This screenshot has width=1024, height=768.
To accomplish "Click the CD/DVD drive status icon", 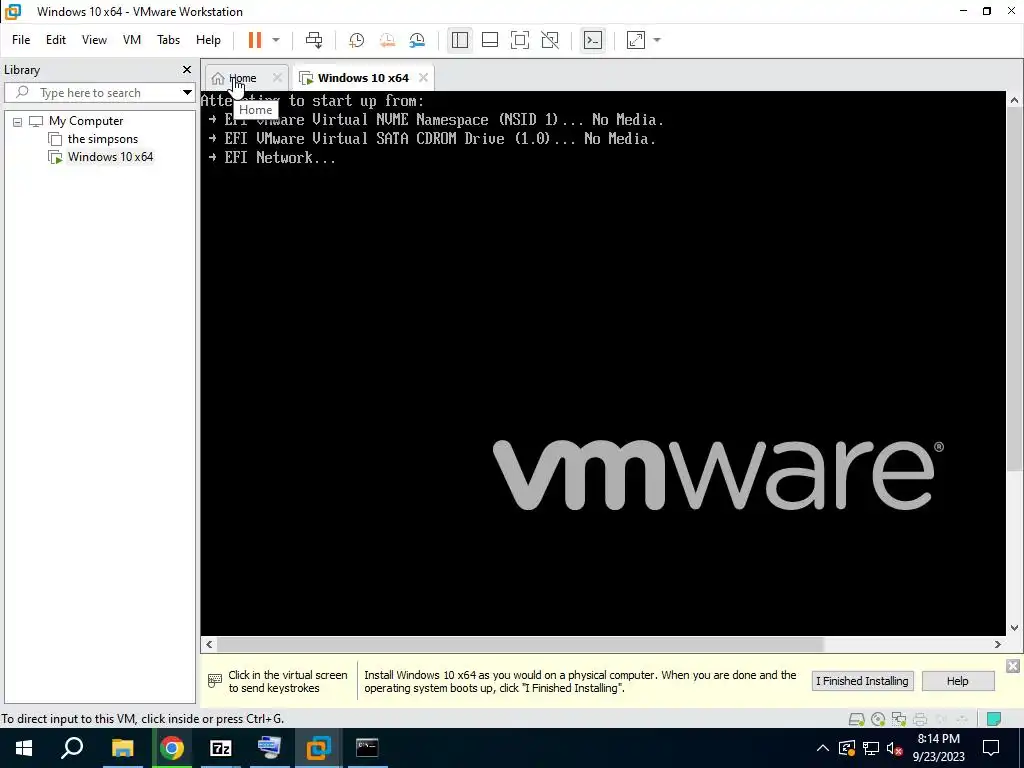I will (x=878, y=720).
